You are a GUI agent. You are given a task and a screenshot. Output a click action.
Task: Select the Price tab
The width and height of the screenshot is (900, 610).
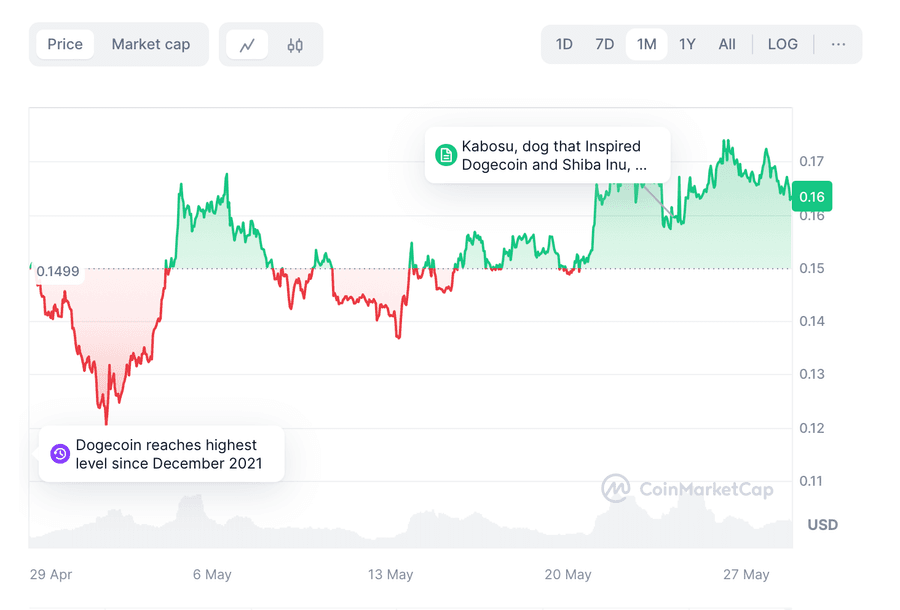pos(65,44)
